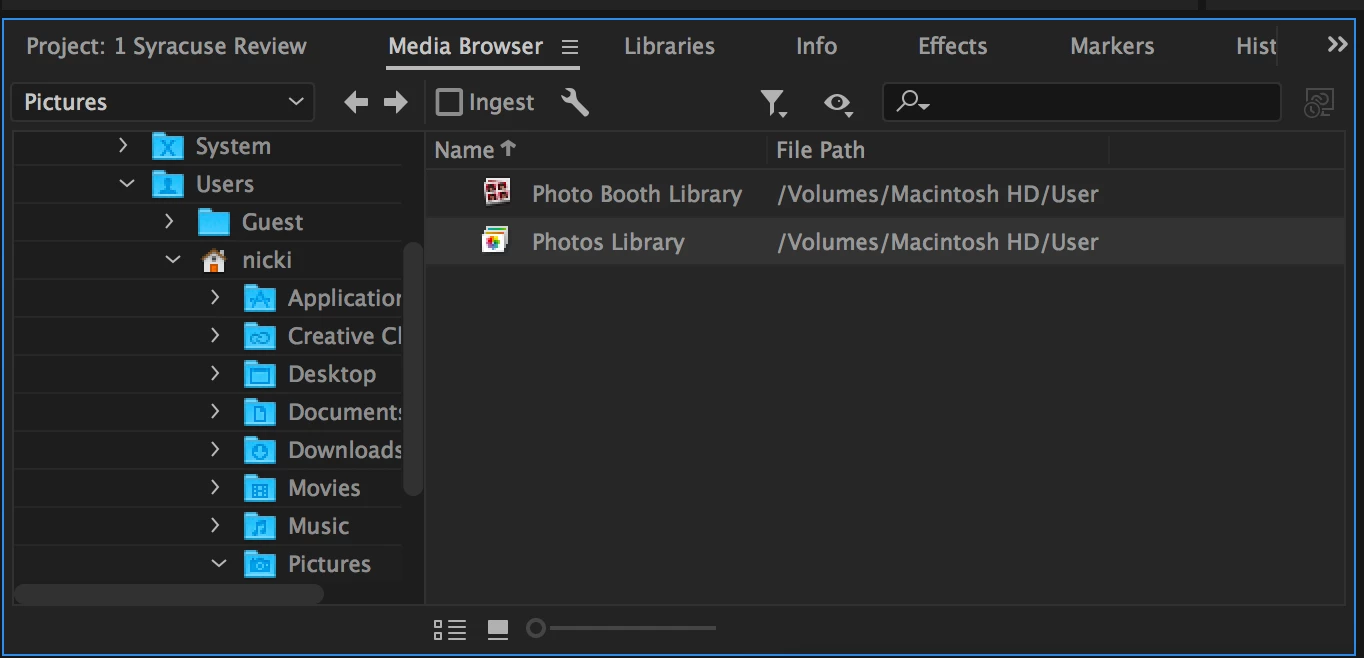Image resolution: width=1364 pixels, height=658 pixels.
Task: Open the Effects tab
Action: click(x=952, y=47)
